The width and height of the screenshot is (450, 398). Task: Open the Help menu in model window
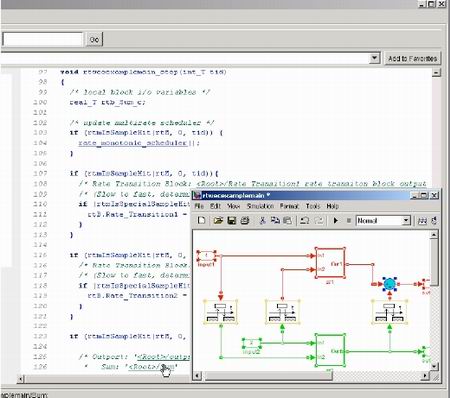coord(332,206)
